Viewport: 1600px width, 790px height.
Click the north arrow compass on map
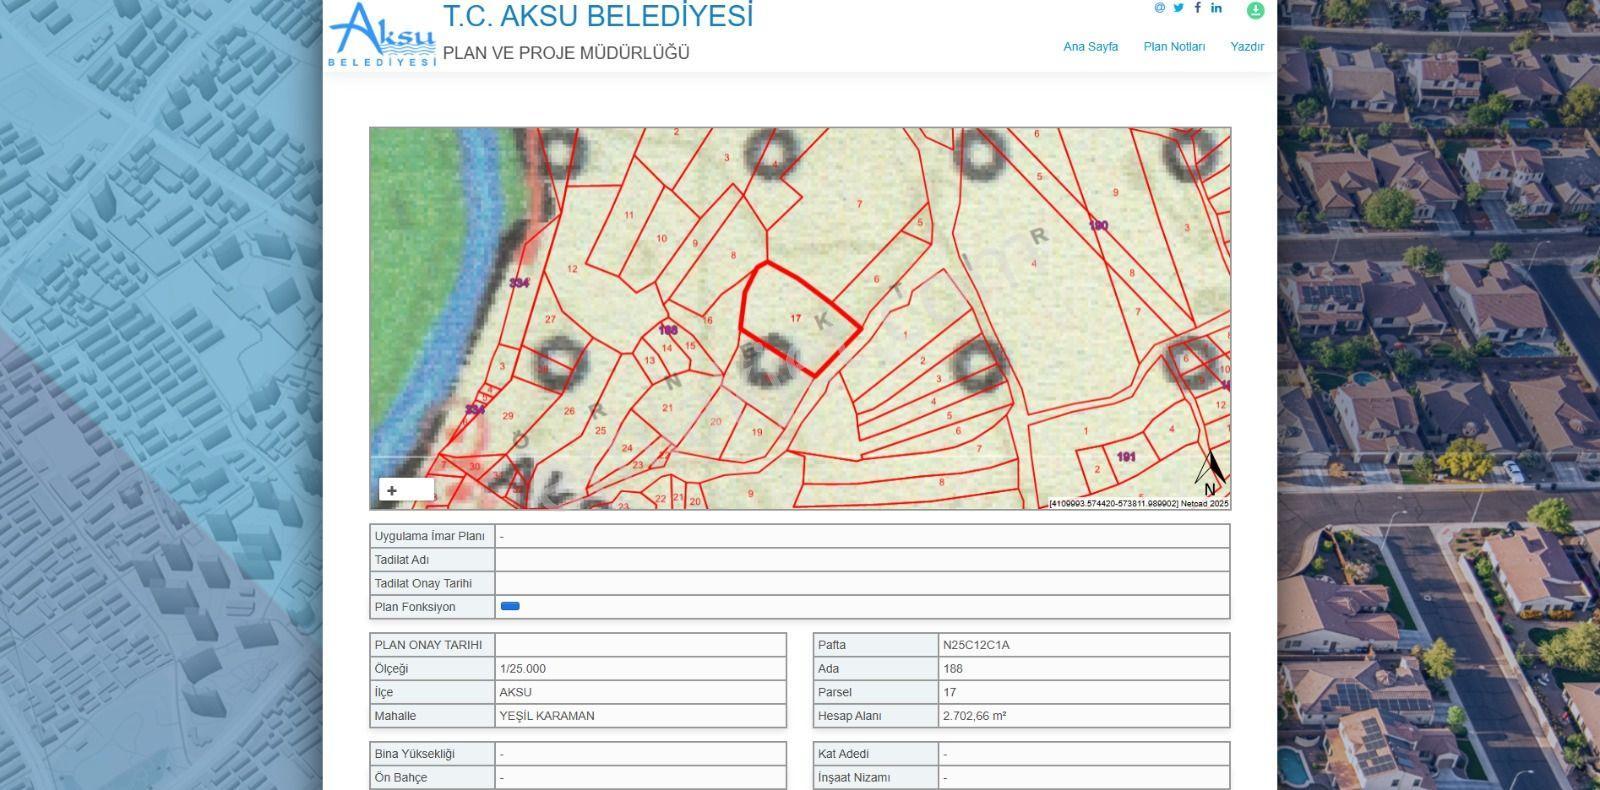tap(1211, 473)
